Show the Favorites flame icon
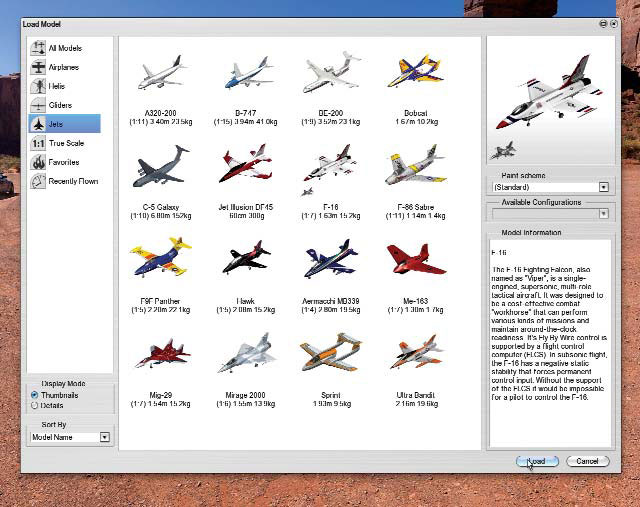The height and width of the screenshot is (507, 640). click(38, 162)
